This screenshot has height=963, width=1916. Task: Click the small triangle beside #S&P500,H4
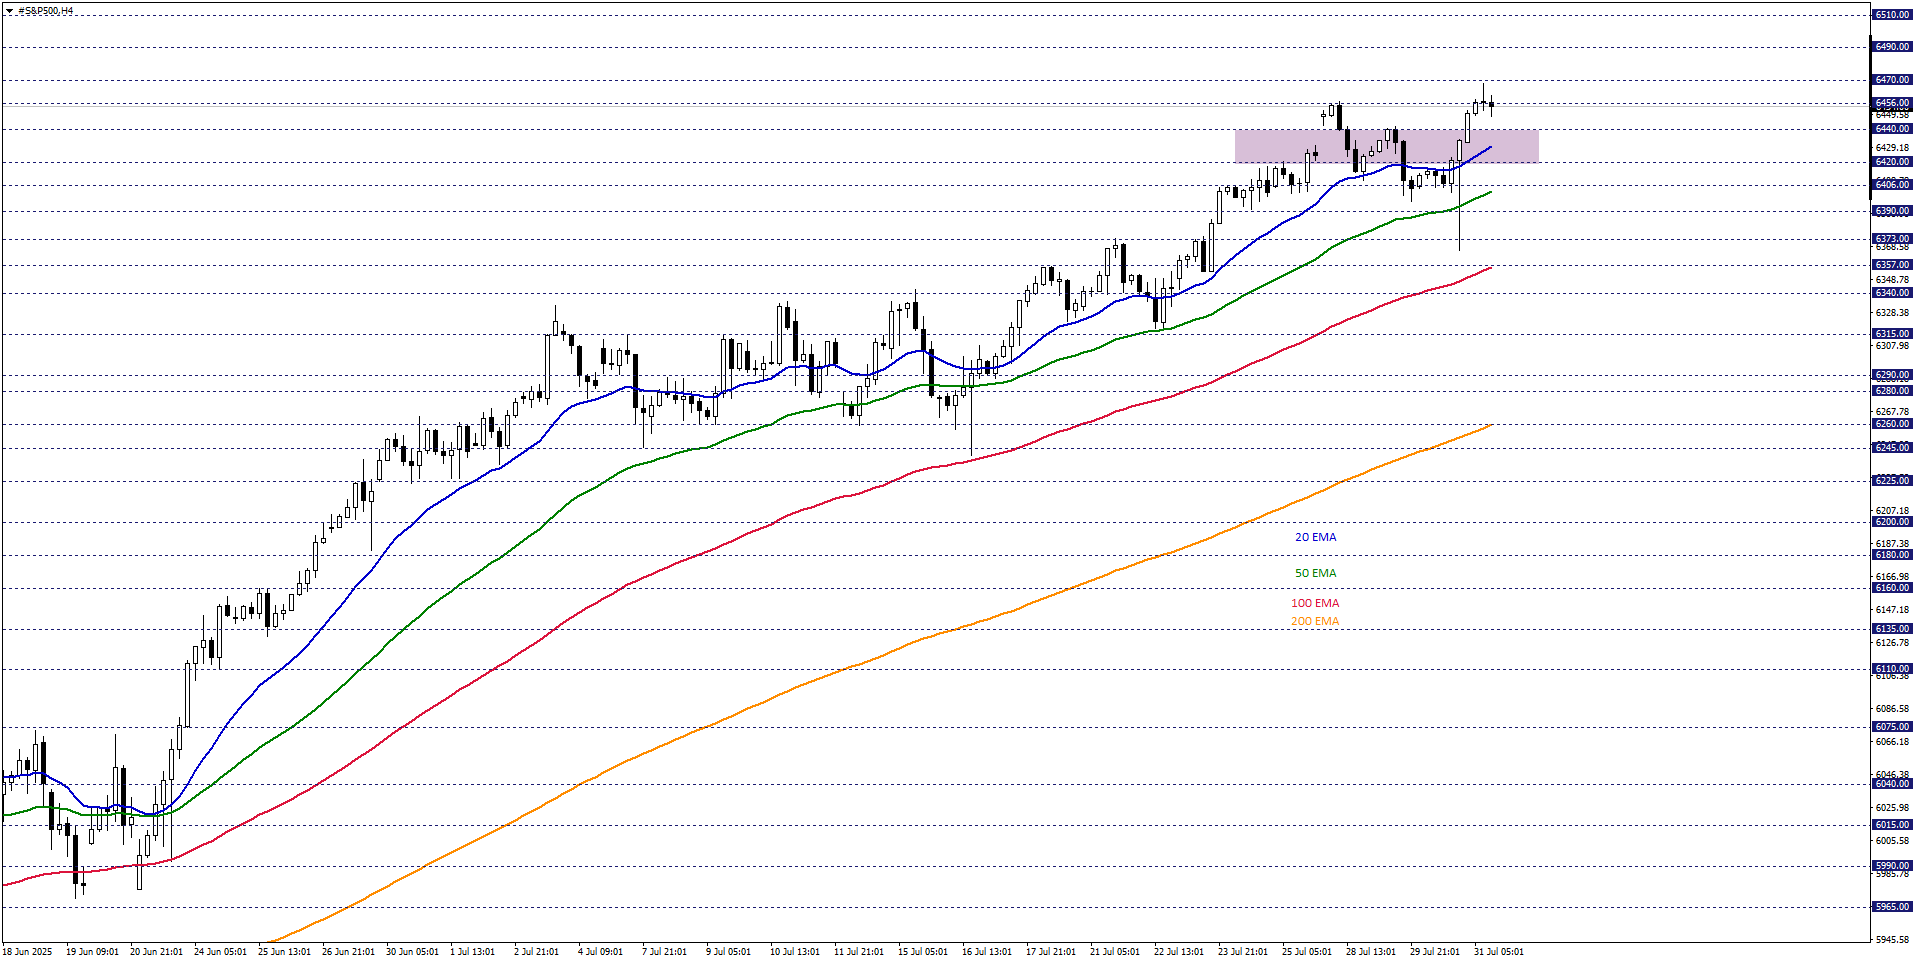(x=9, y=11)
